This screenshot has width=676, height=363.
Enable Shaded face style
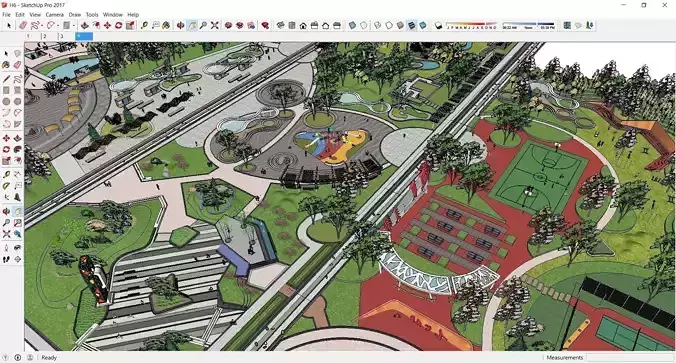[400, 25]
